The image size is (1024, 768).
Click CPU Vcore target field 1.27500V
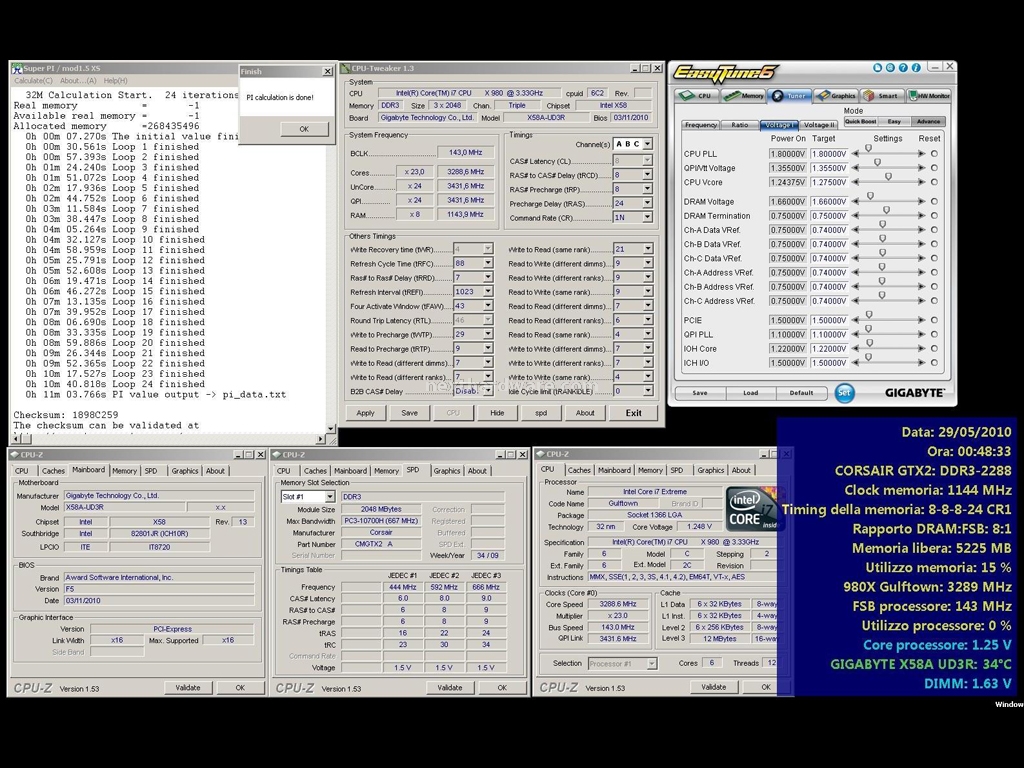[829, 183]
